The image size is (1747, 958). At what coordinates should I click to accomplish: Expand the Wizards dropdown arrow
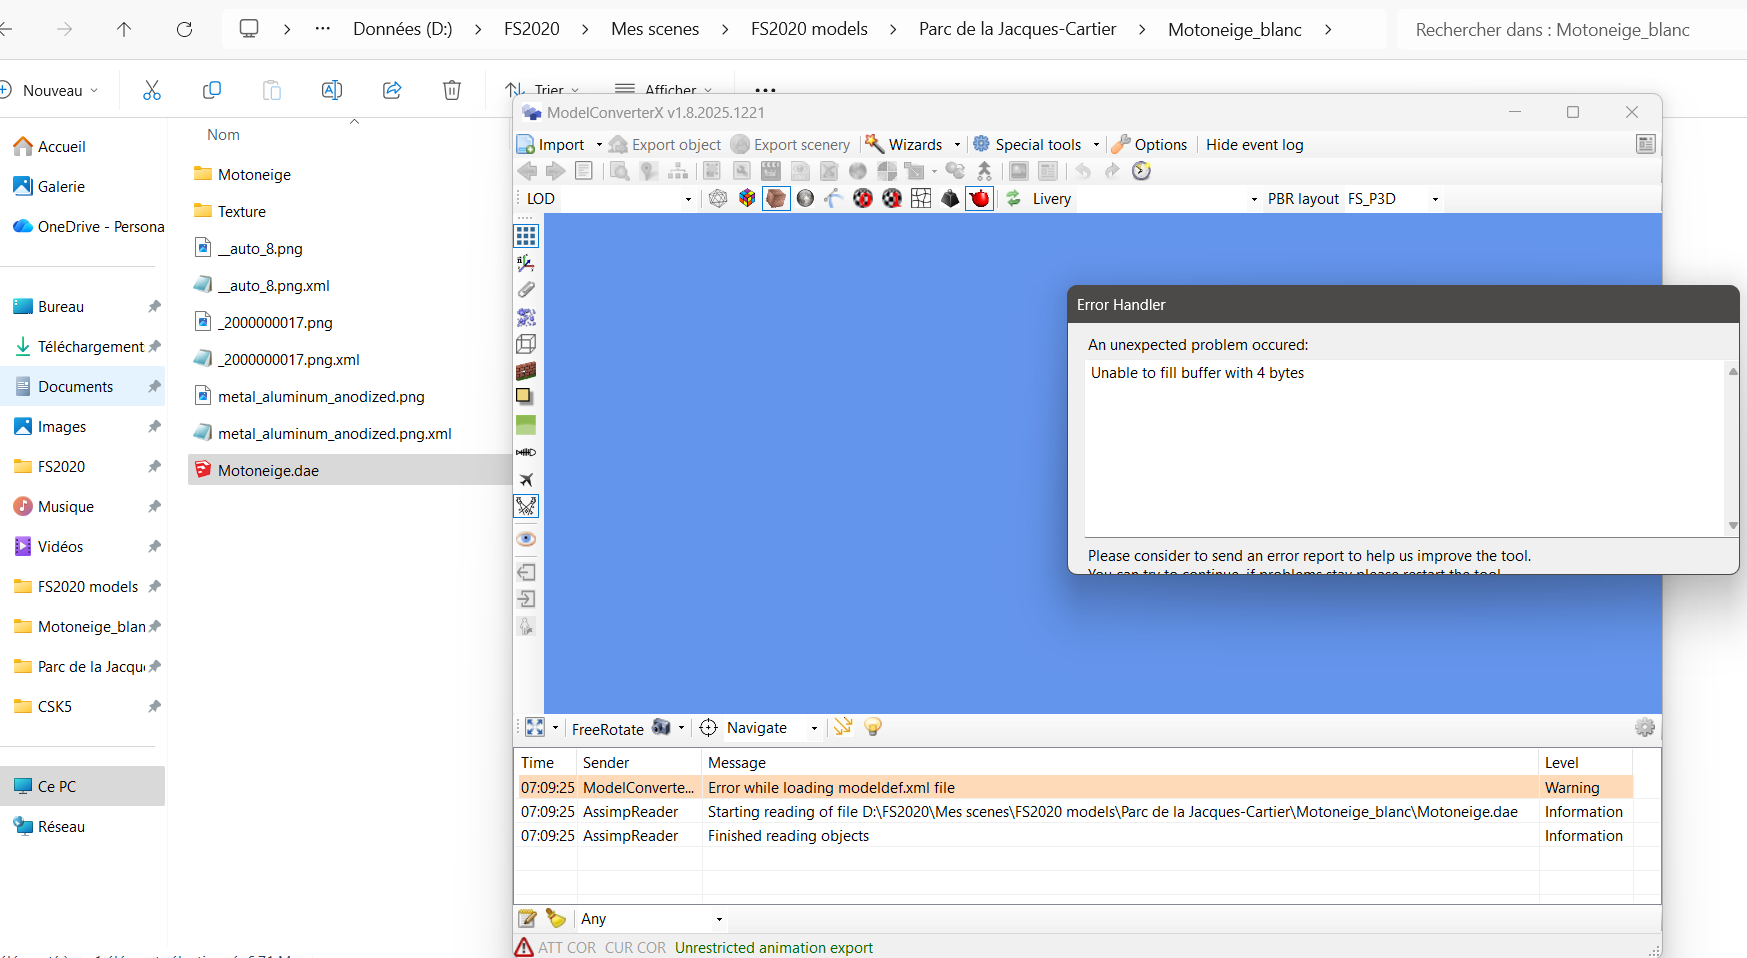point(957,145)
